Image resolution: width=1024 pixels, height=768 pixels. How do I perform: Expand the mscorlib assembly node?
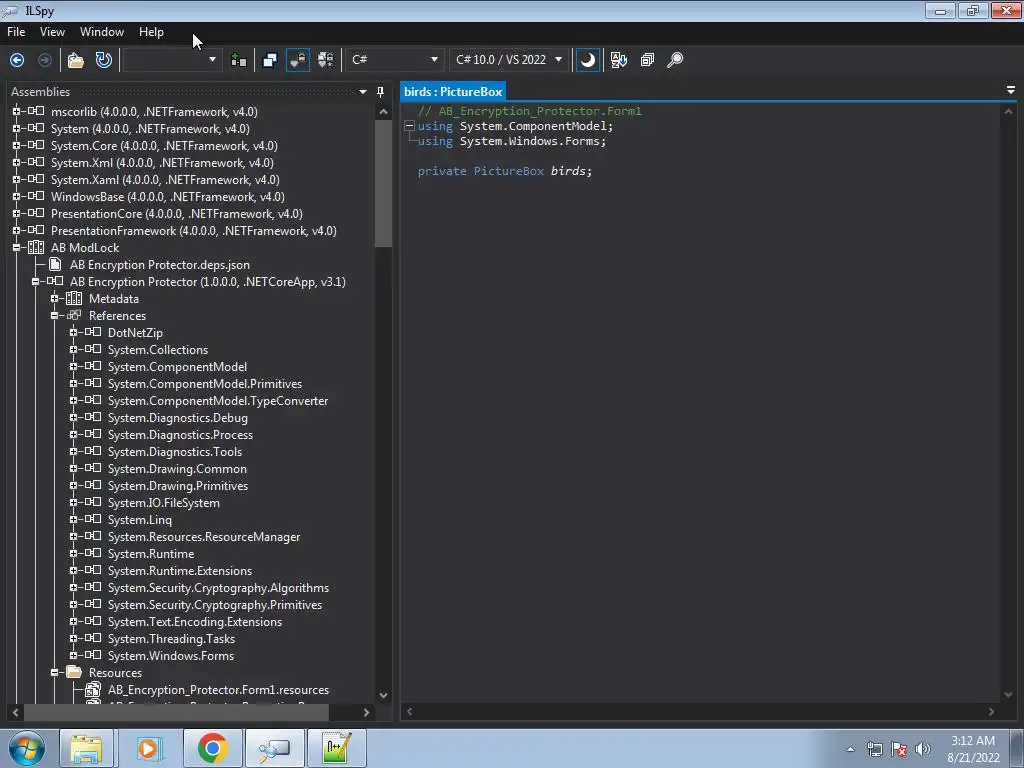click(16, 112)
